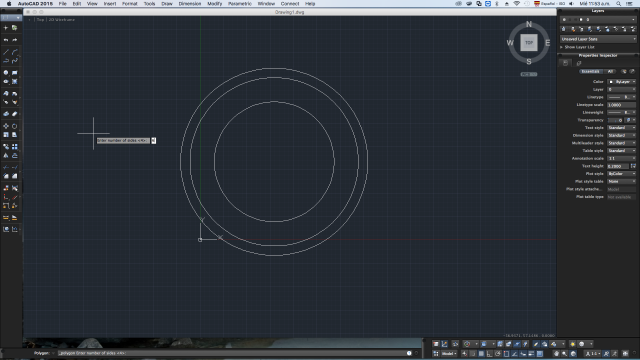Open the Unsaved Layer State dropdown
This screenshot has width=640, height=360.
(598, 39)
